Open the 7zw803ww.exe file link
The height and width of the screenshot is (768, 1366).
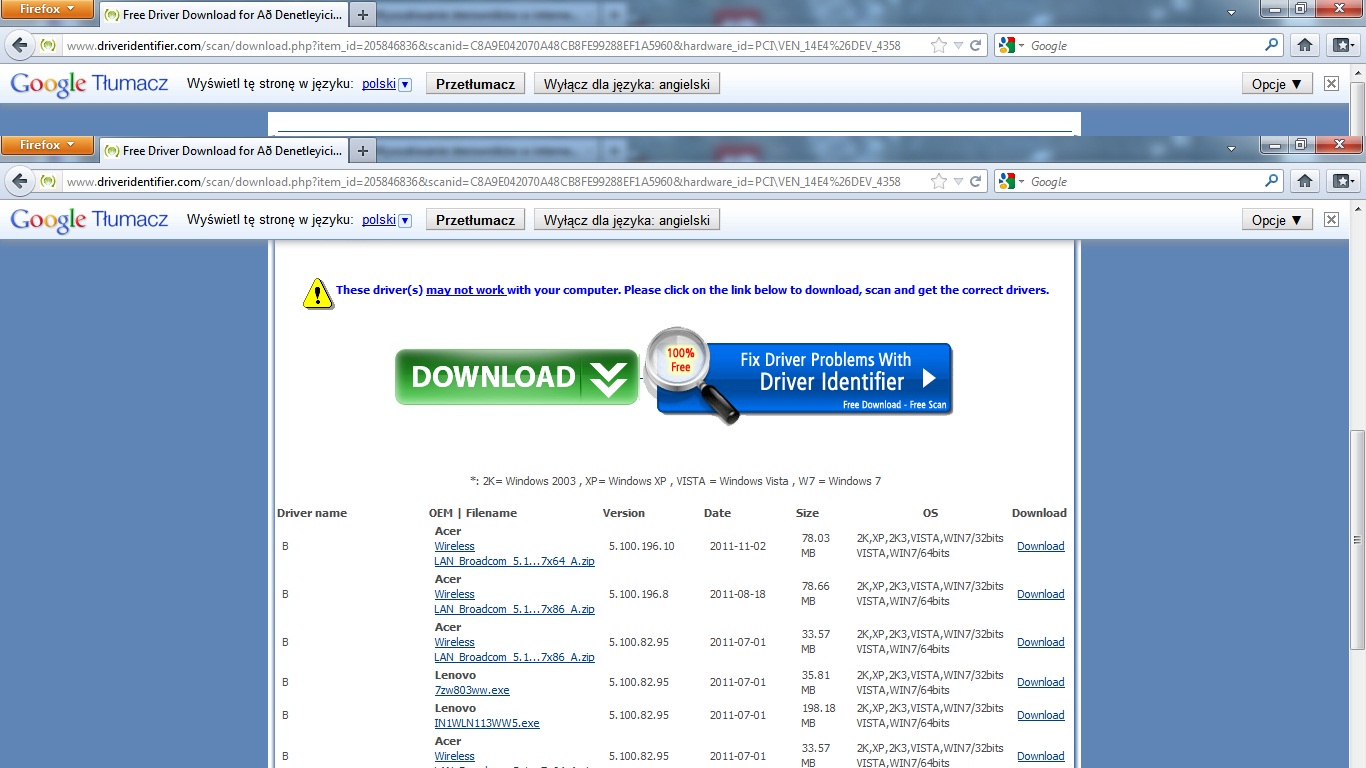tap(472, 690)
